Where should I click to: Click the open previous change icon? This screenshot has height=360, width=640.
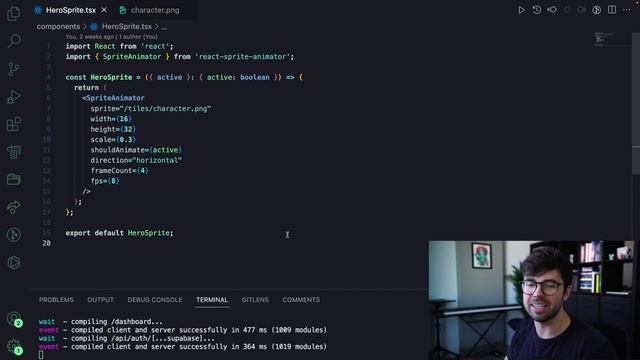coord(552,10)
